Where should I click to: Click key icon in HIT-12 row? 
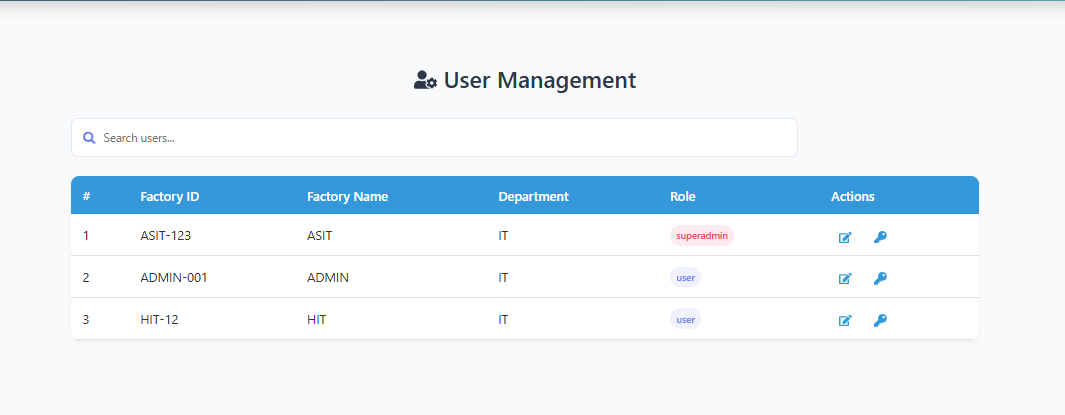point(880,321)
